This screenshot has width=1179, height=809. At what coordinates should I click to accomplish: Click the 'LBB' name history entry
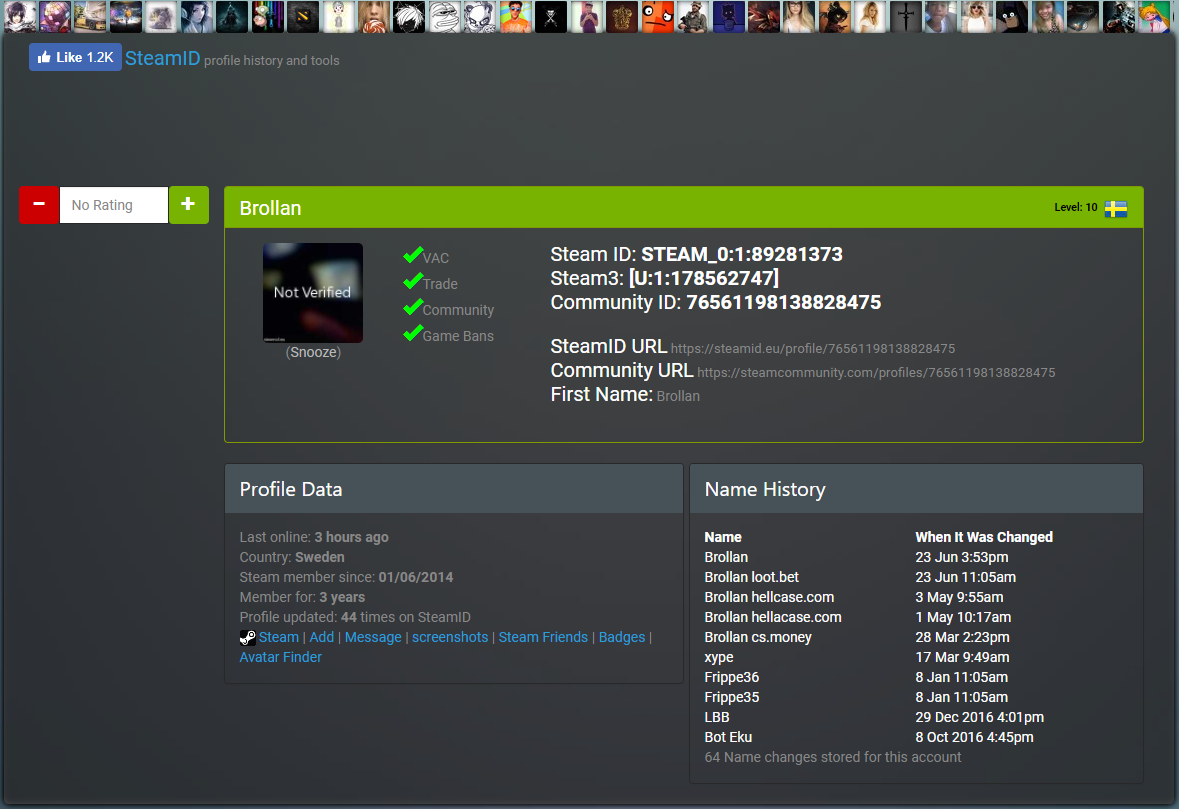717,717
